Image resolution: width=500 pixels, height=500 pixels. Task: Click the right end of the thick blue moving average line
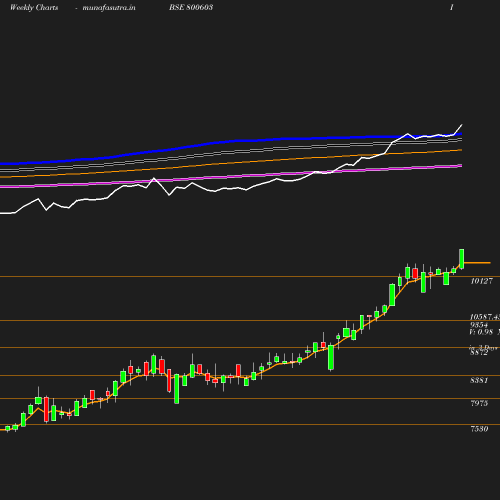(460, 134)
